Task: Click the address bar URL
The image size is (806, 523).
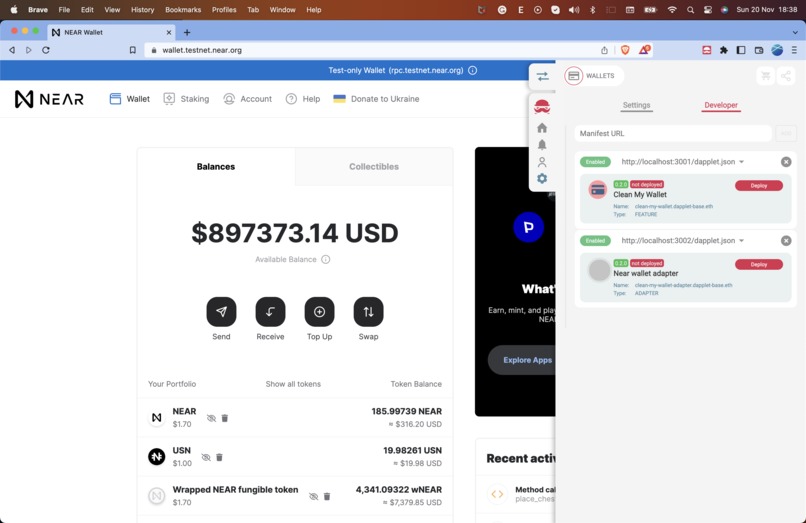Action: click(202, 50)
